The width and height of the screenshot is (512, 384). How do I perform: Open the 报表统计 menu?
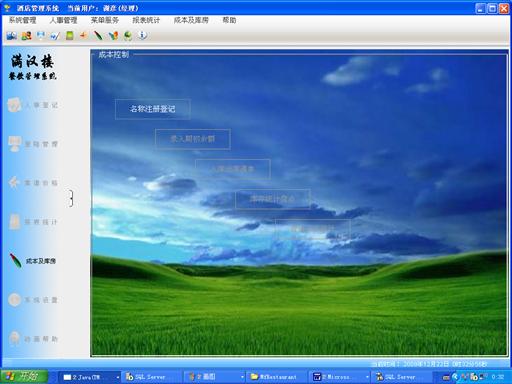point(146,20)
